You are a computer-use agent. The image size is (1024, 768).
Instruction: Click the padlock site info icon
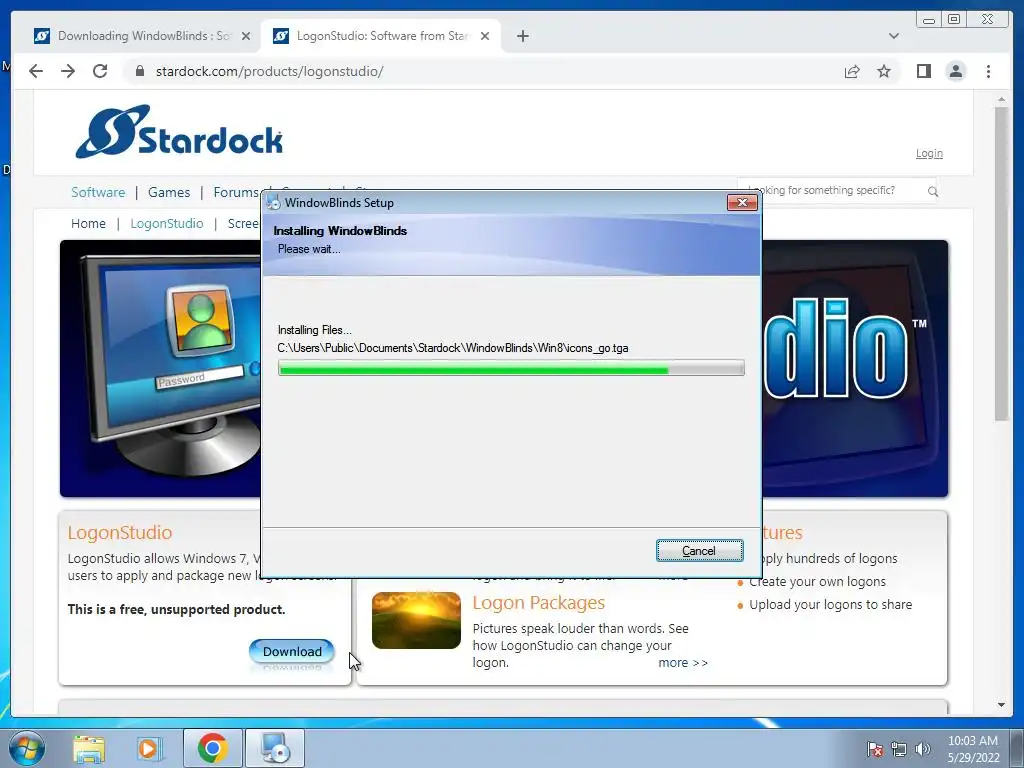[x=139, y=71]
